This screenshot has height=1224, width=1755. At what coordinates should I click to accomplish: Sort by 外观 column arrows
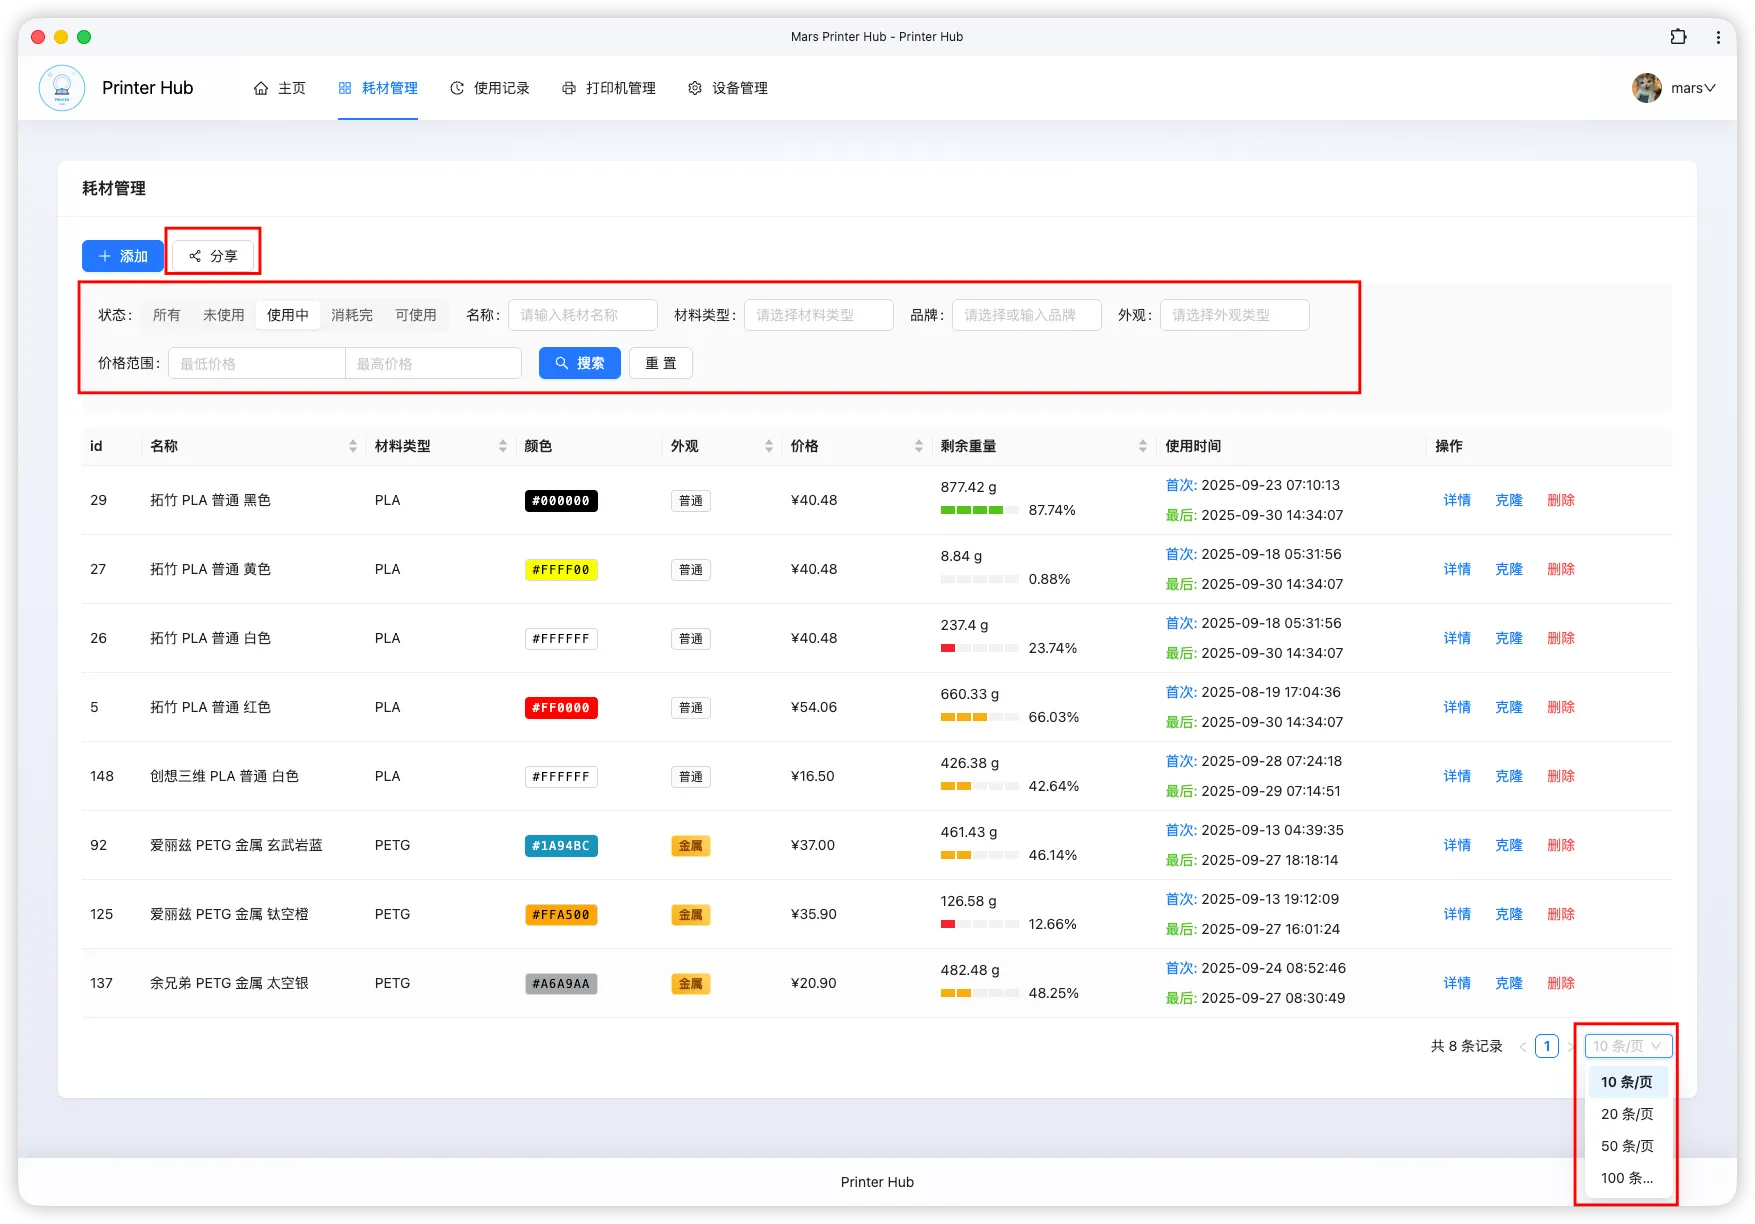click(768, 446)
